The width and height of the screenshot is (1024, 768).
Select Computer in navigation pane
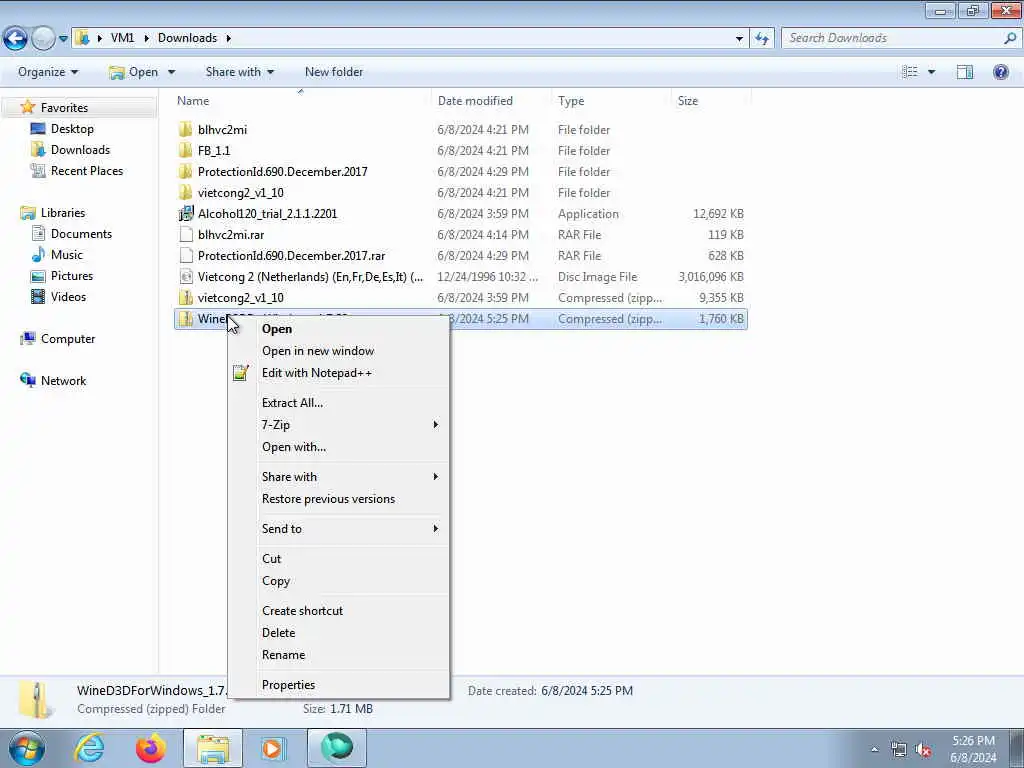click(68, 339)
